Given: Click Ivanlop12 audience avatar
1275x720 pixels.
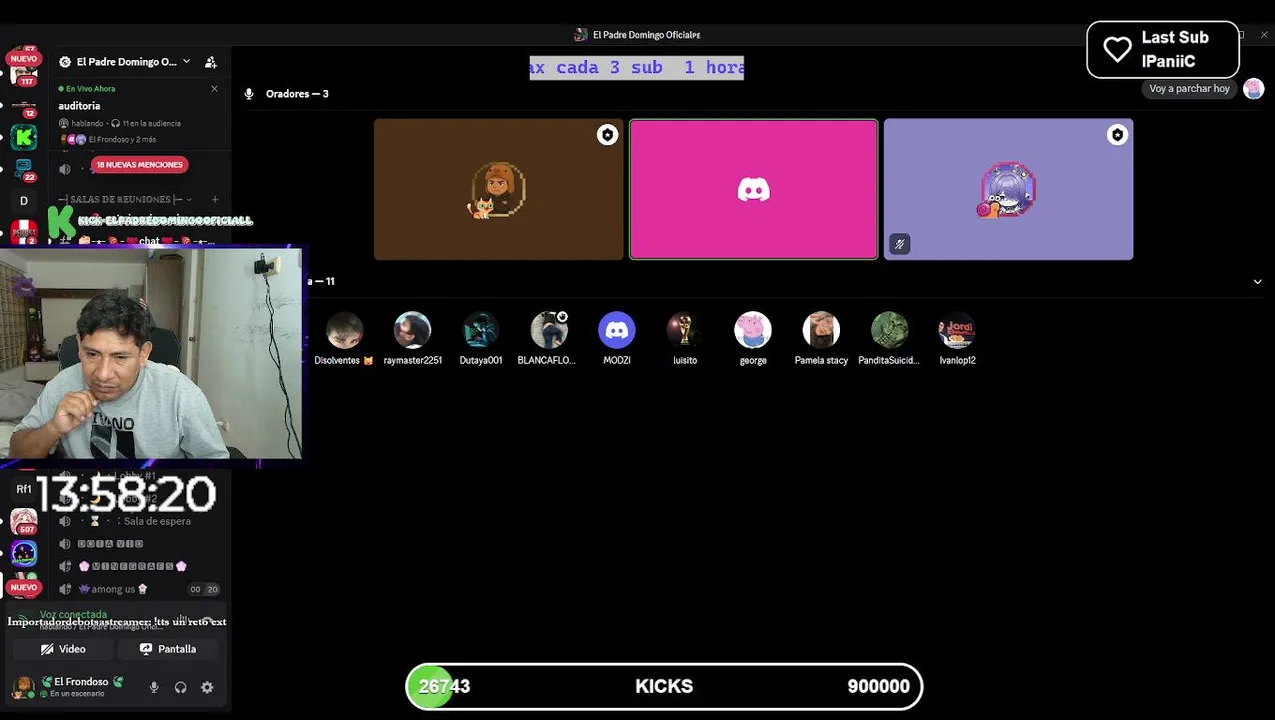Looking at the screenshot, I should [957, 330].
